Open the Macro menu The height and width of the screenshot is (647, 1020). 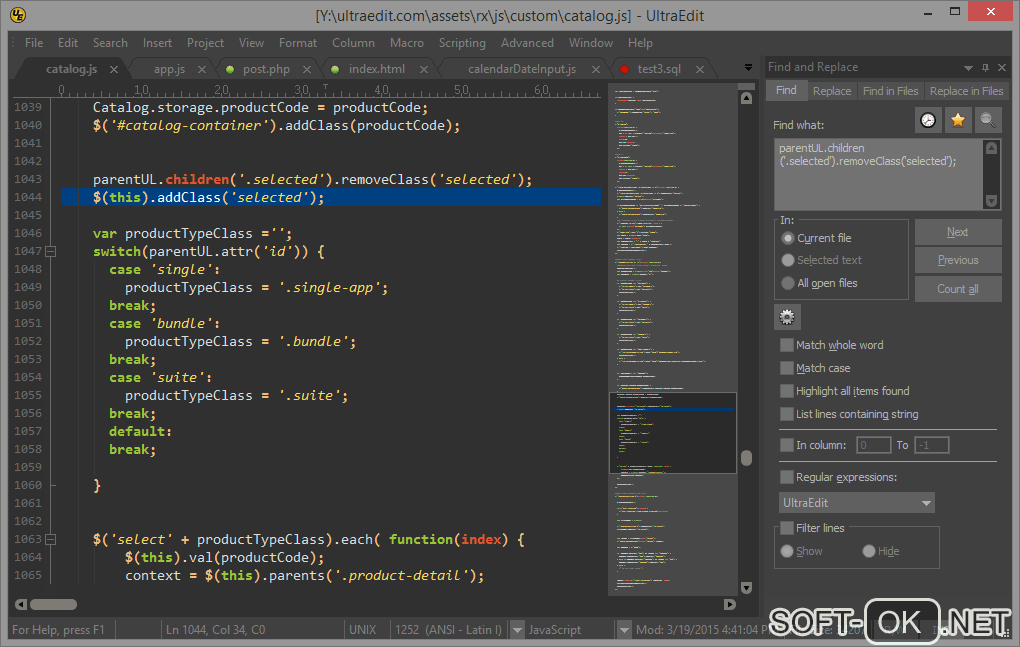[406, 43]
